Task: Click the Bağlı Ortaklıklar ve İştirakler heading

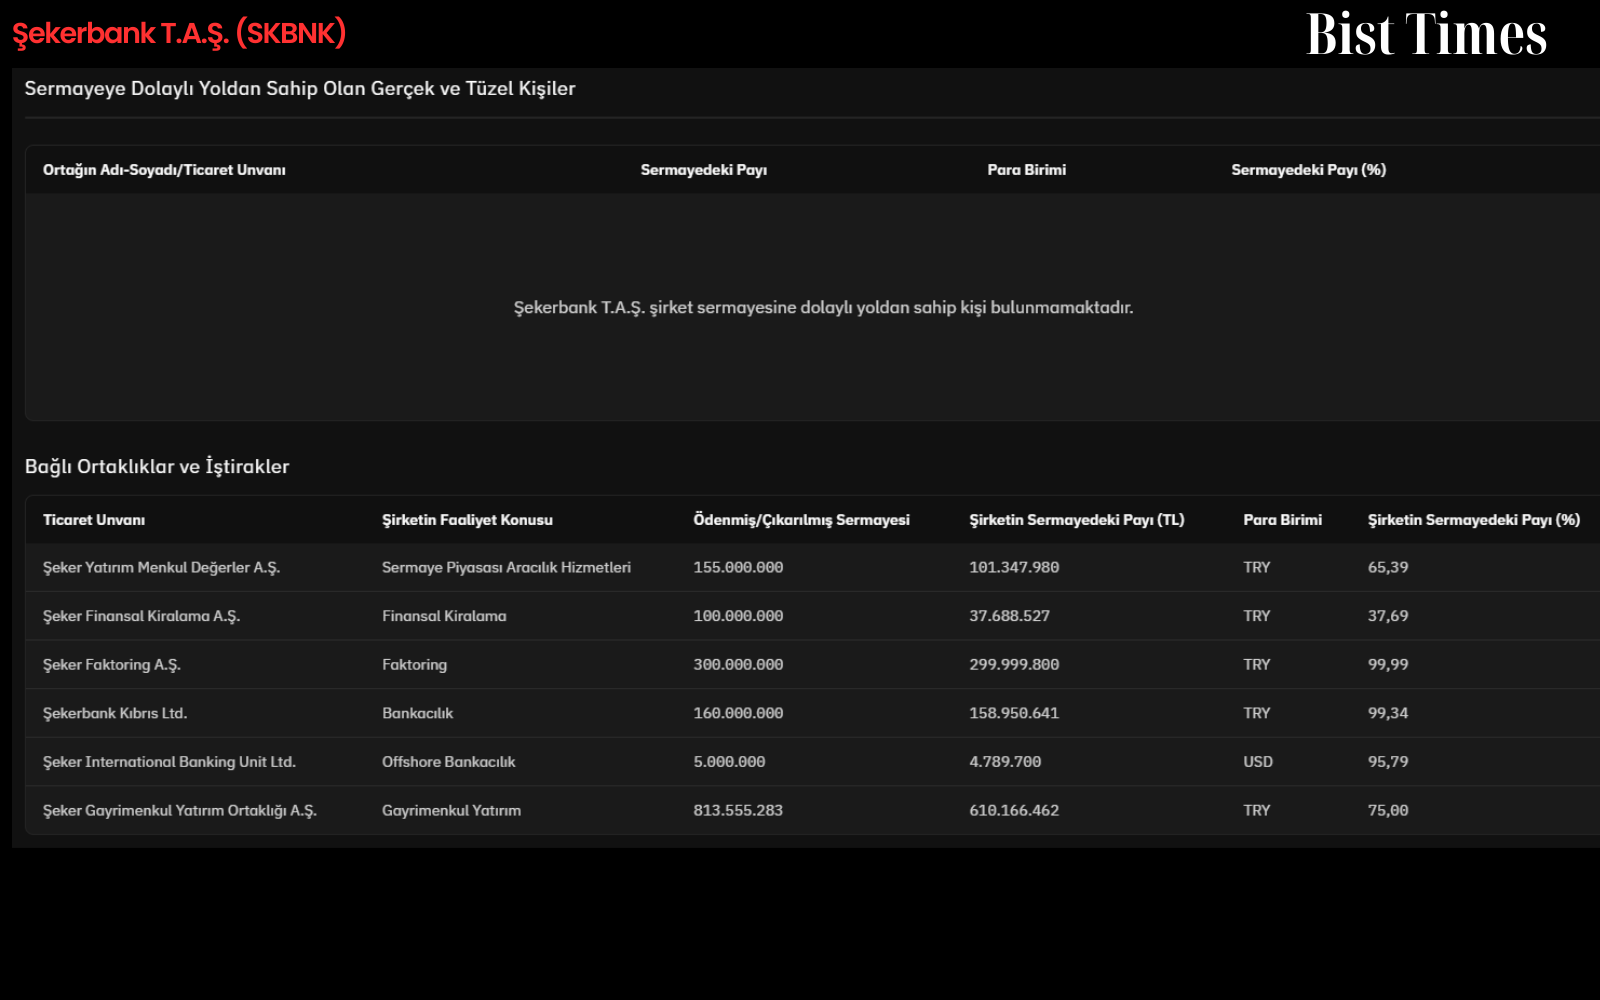Action: click(x=157, y=467)
